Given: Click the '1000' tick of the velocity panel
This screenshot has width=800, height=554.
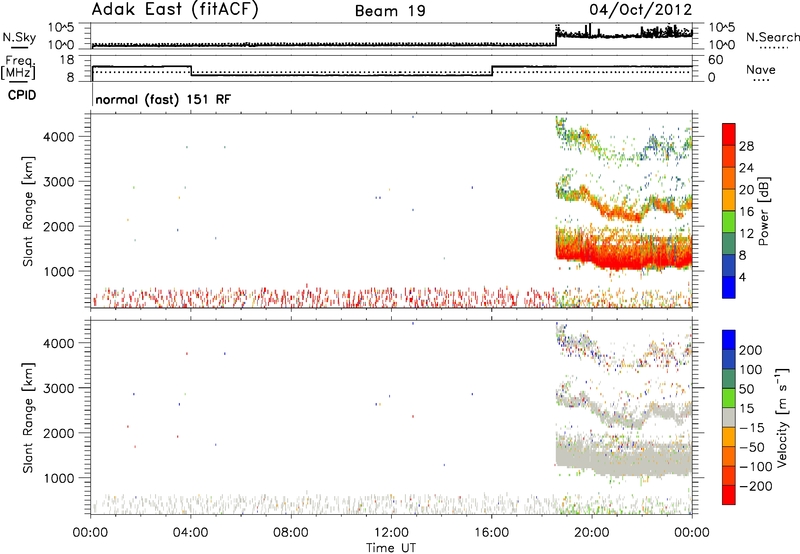Looking at the screenshot, I should click(x=59, y=478).
